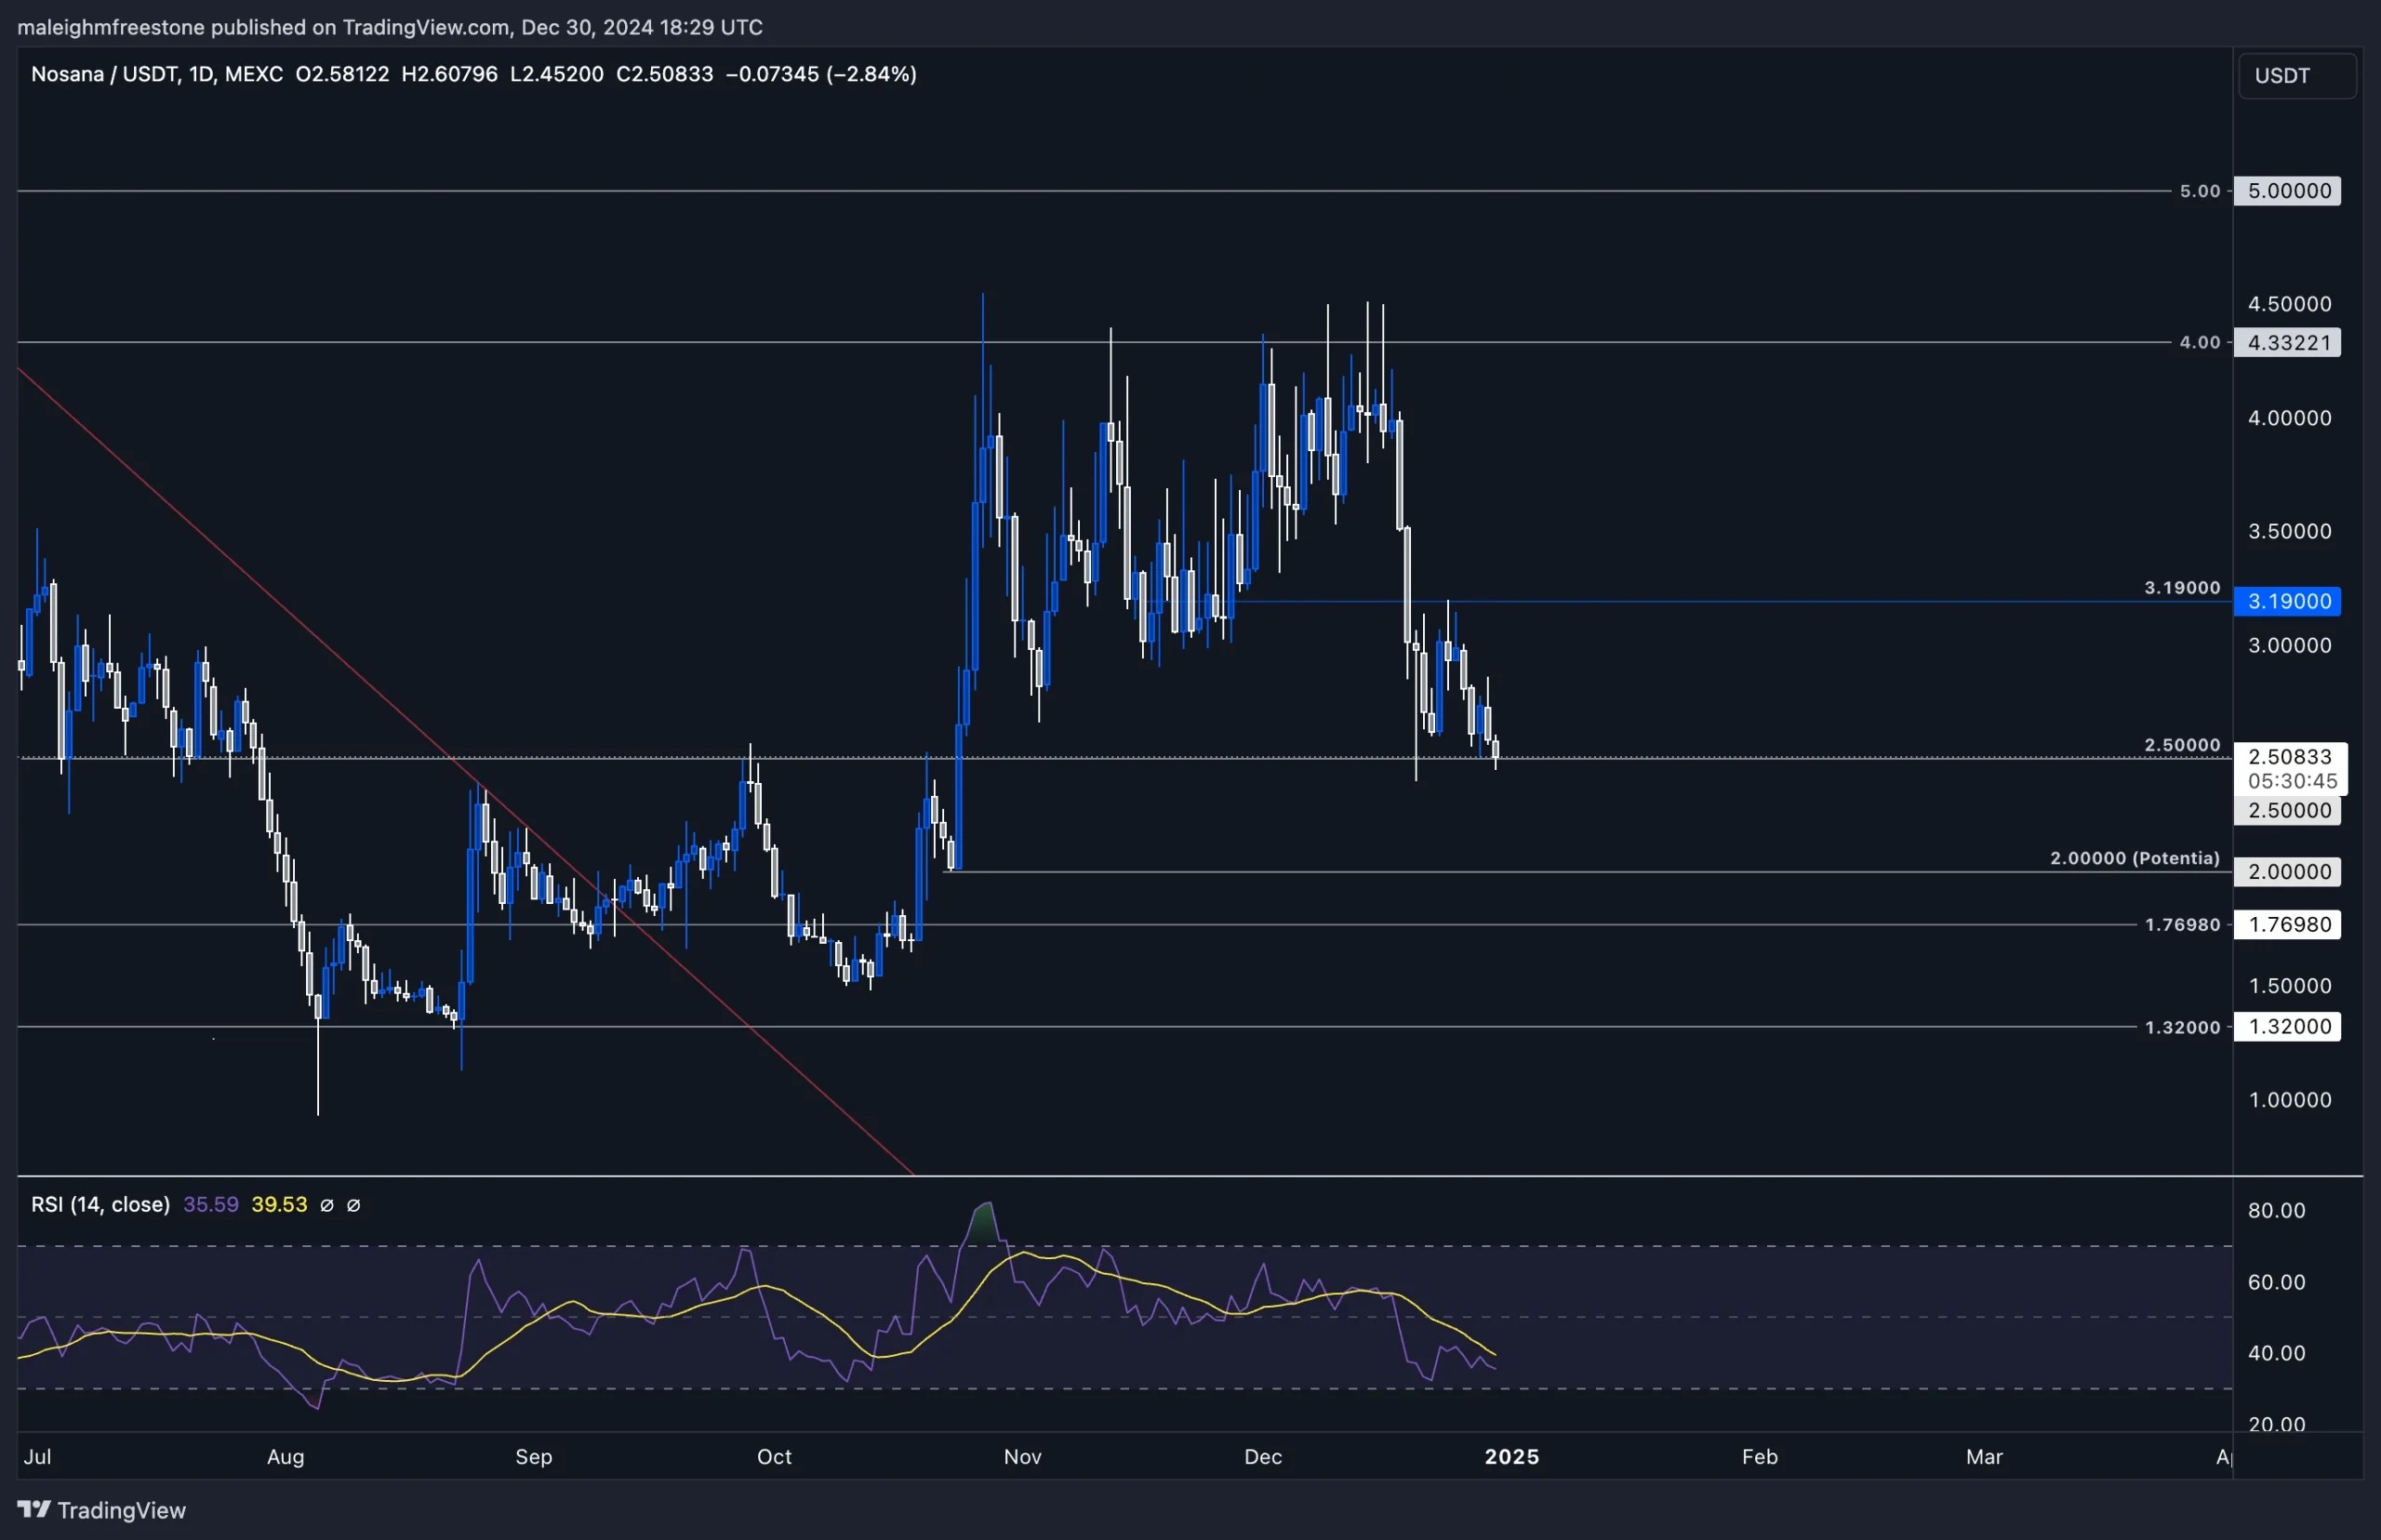Image resolution: width=2381 pixels, height=1540 pixels.
Task: Click the TradingView logo in the bottom-left corner
Action: (x=36, y=1510)
